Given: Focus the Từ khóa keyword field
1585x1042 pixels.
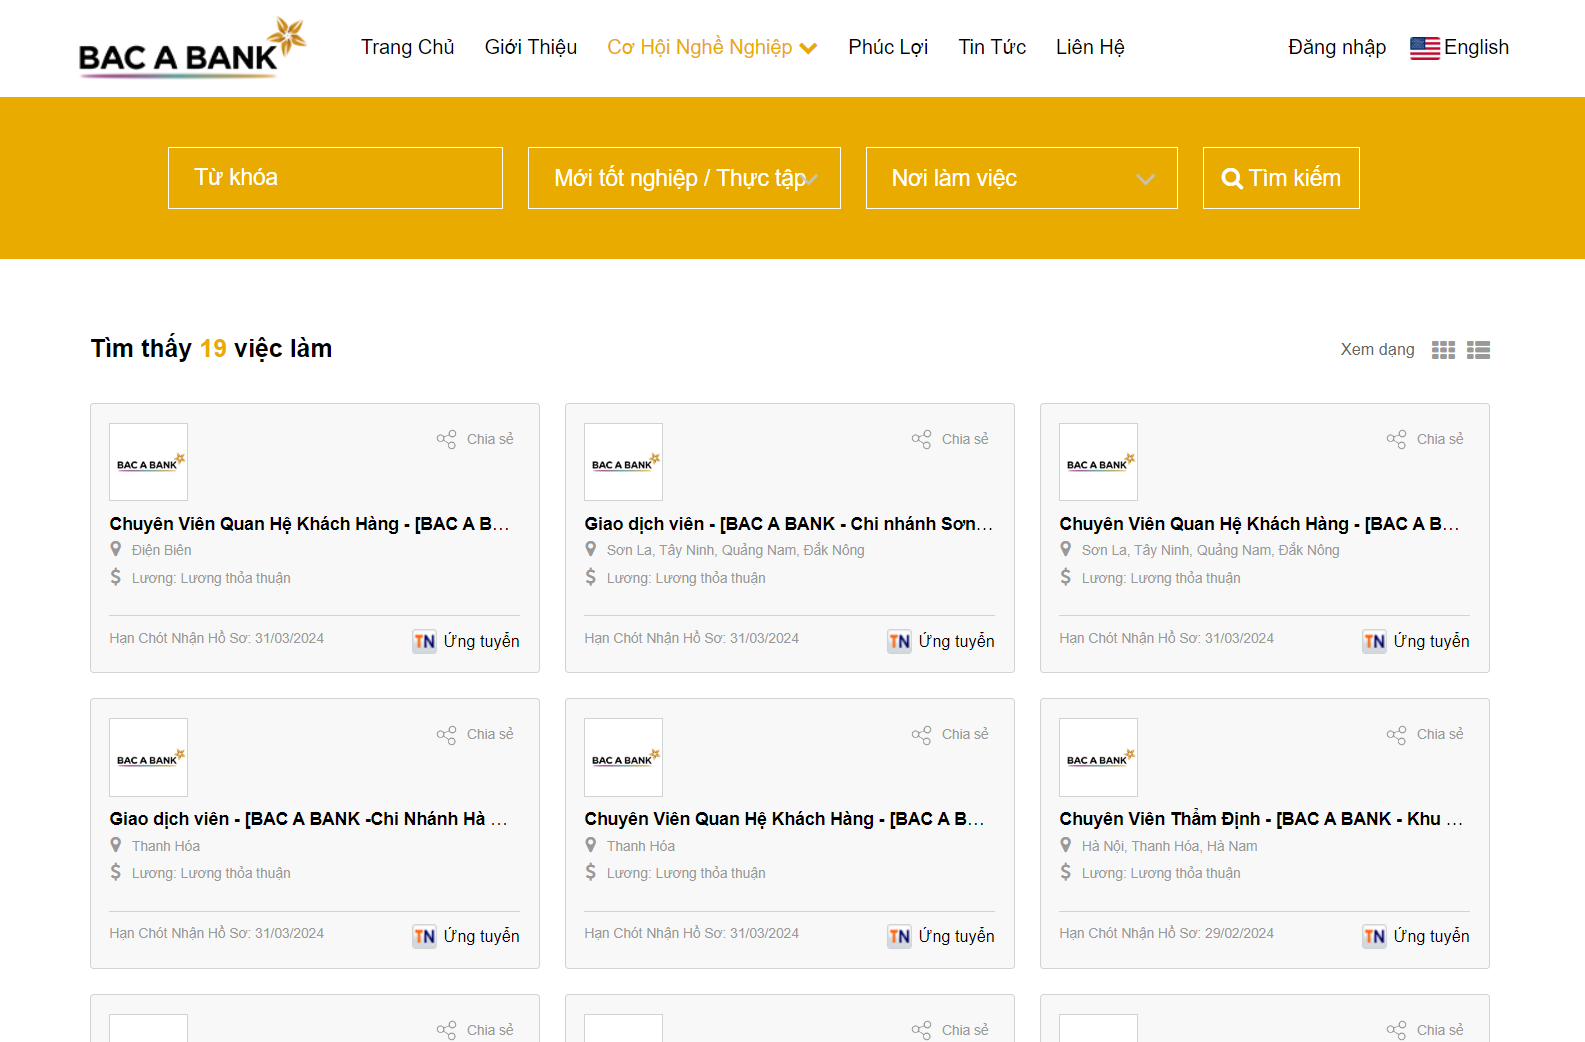Looking at the screenshot, I should pyautogui.click(x=335, y=178).
